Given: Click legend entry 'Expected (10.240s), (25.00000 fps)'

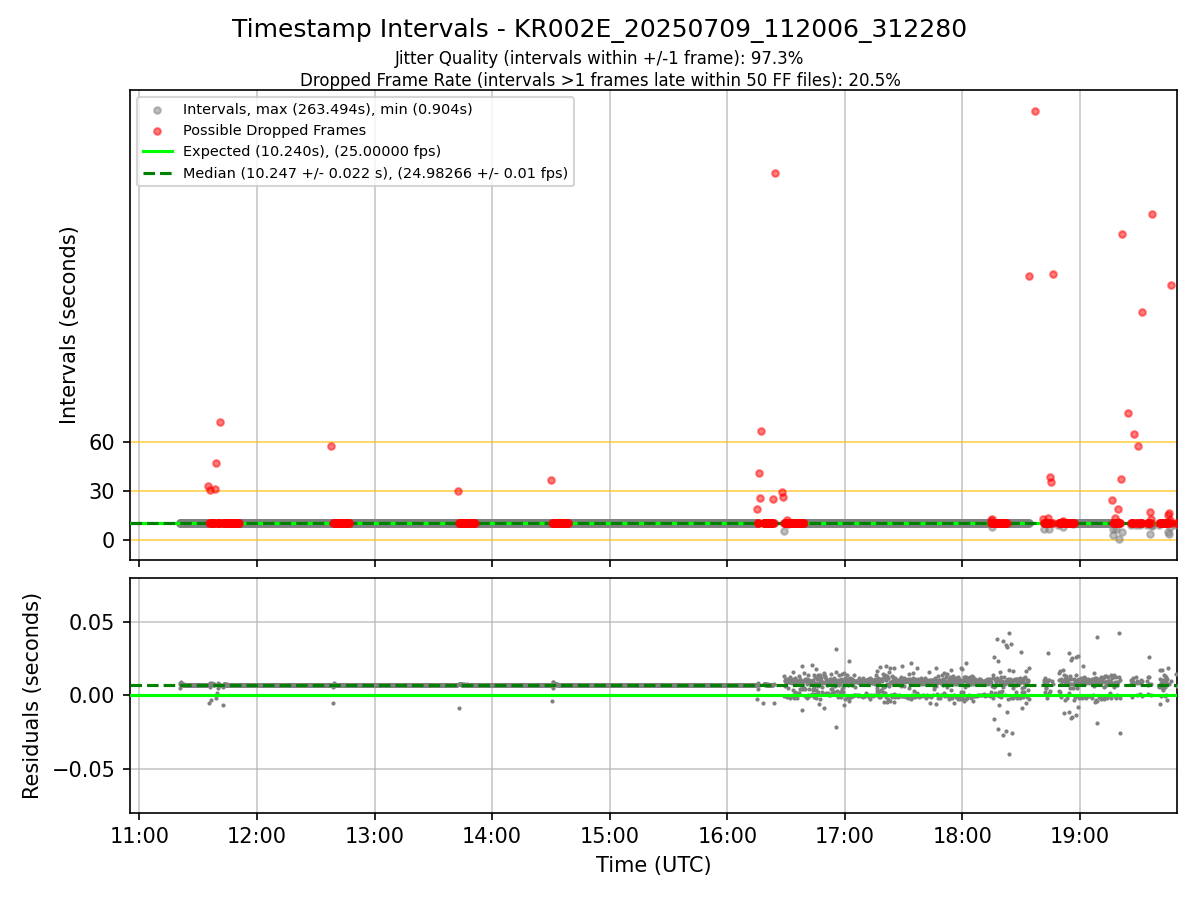Looking at the screenshot, I should click(x=312, y=151).
